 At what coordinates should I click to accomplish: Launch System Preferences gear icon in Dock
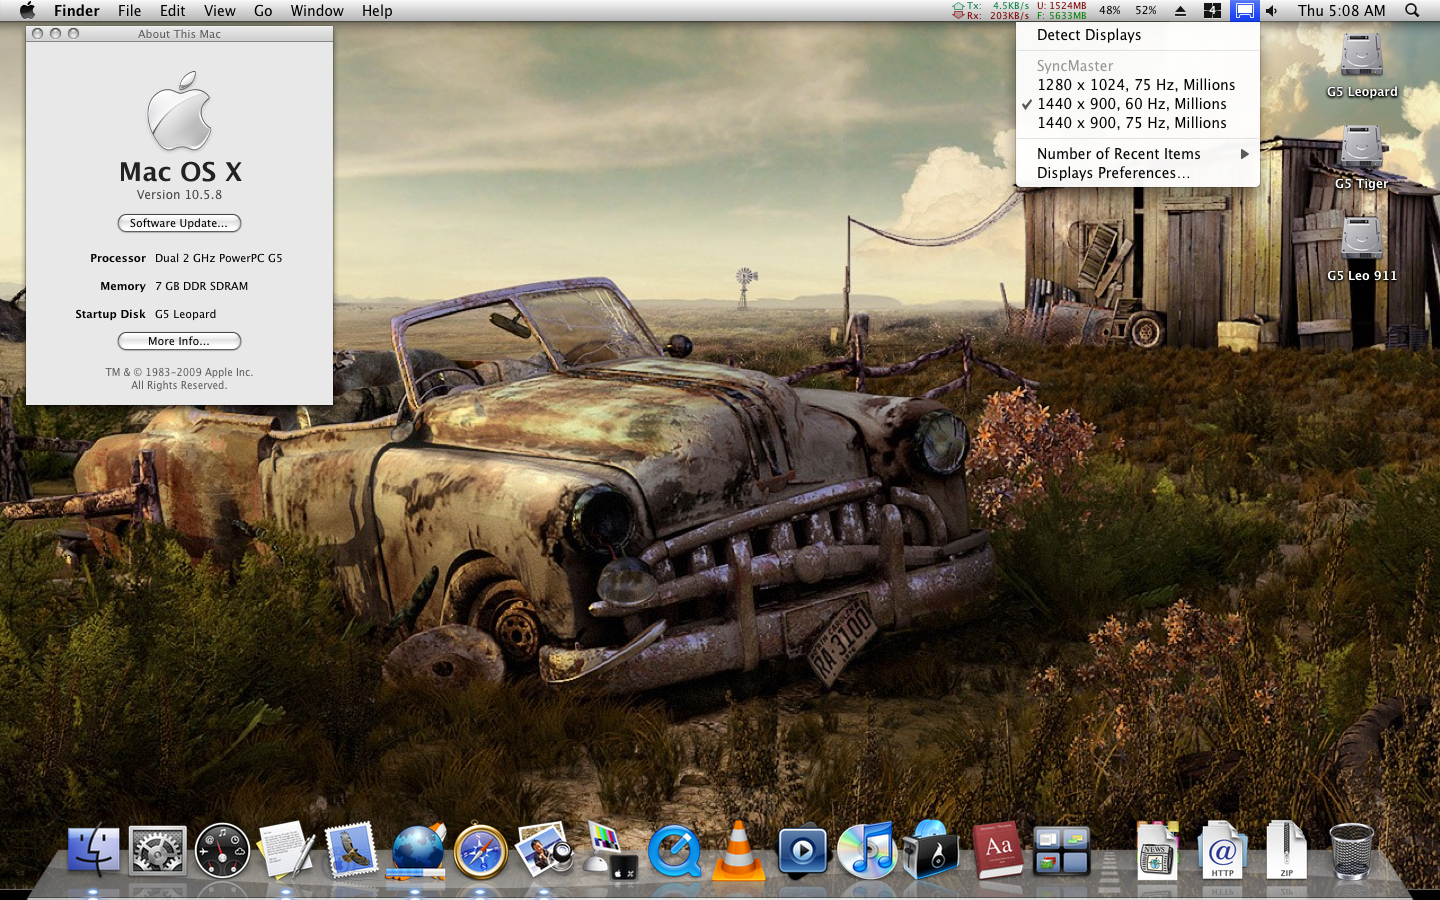(x=158, y=851)
